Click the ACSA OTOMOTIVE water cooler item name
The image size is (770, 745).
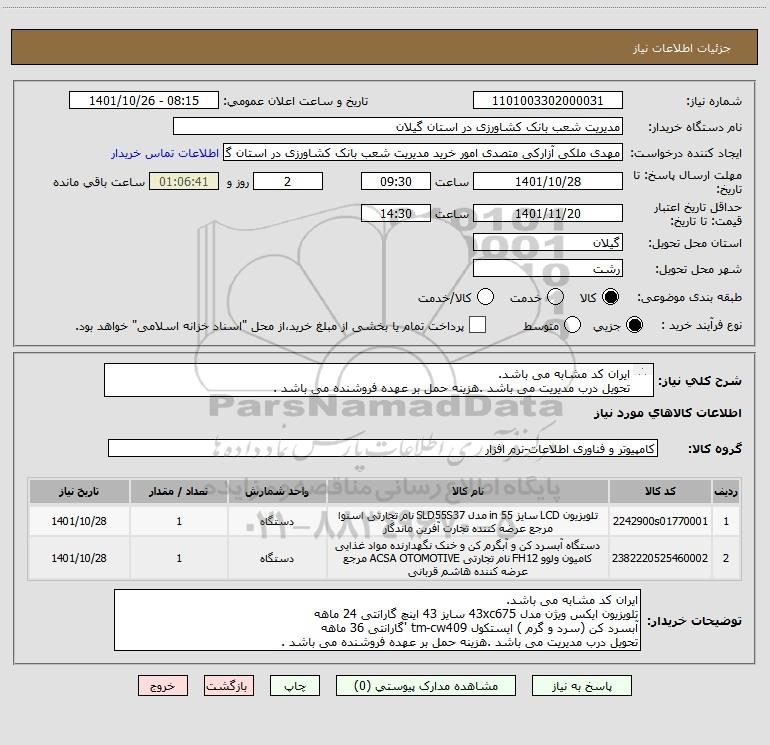[468, 558]
